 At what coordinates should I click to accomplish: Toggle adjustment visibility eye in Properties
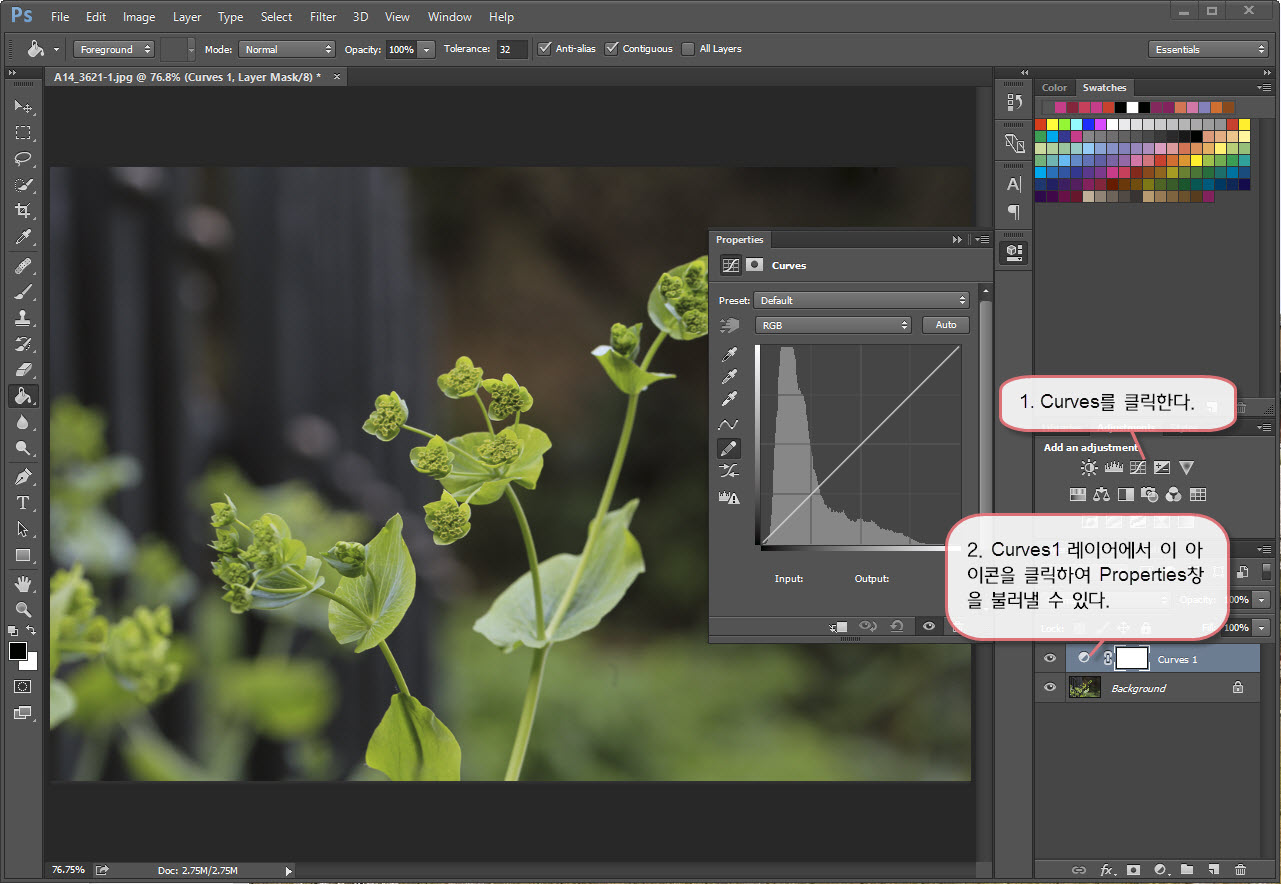coord(929,626)
